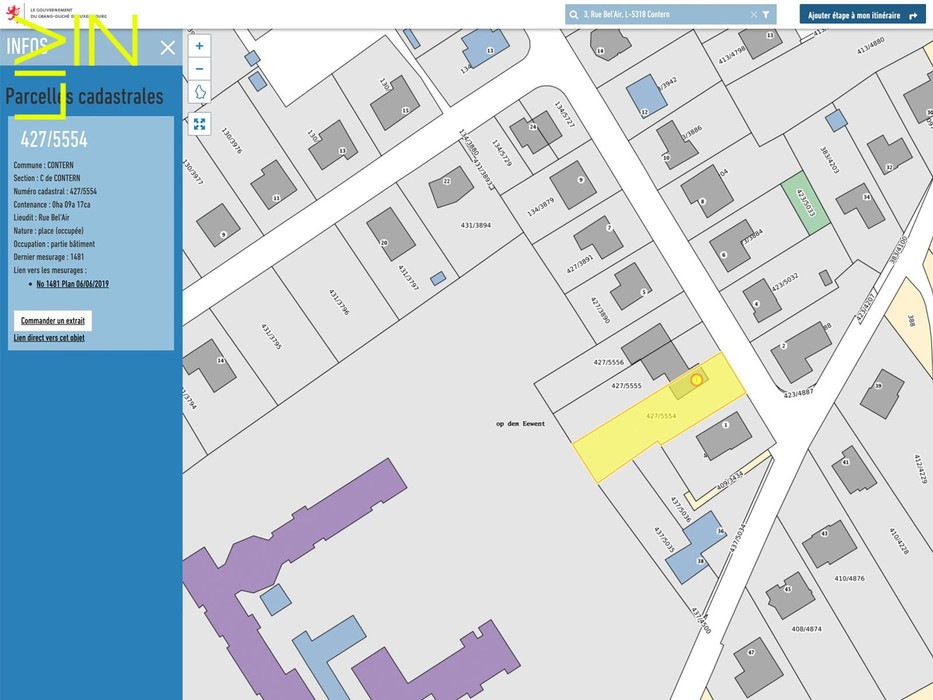Click the Luxembourg country extent icon
This screenshot has width=933, height=700.
[200, 93]
